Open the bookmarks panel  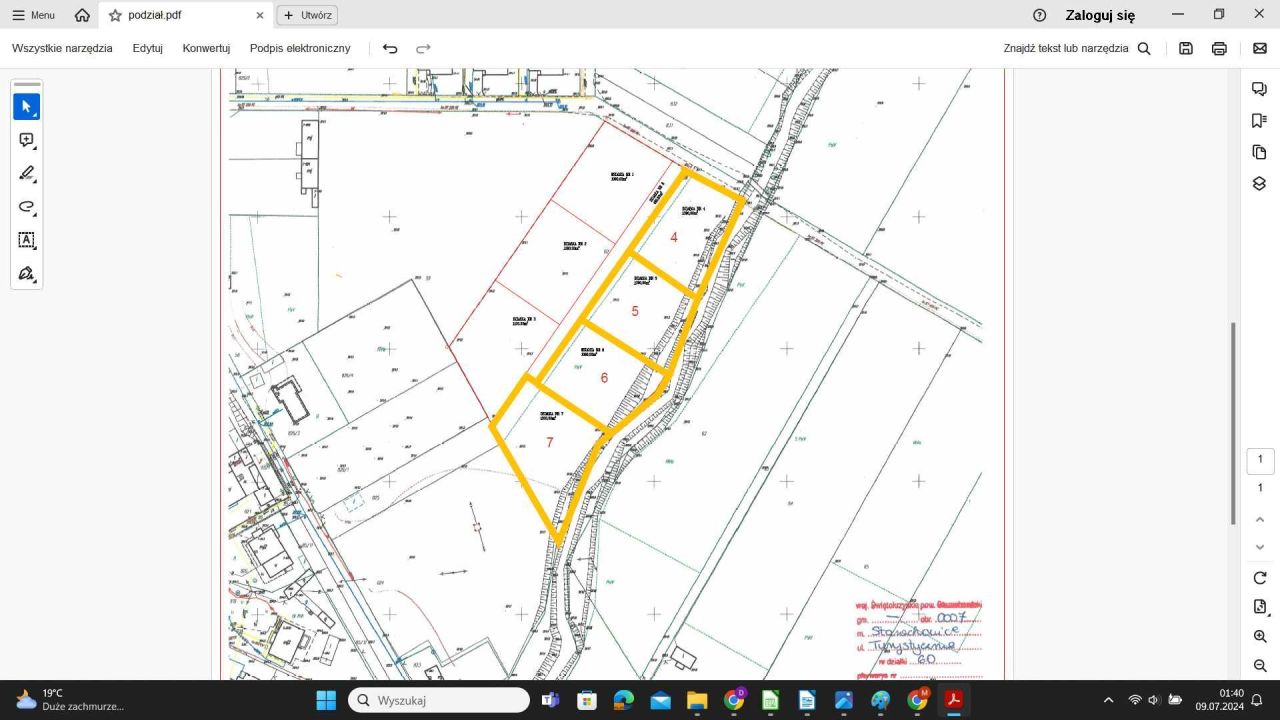click(x=1259, y=120)
